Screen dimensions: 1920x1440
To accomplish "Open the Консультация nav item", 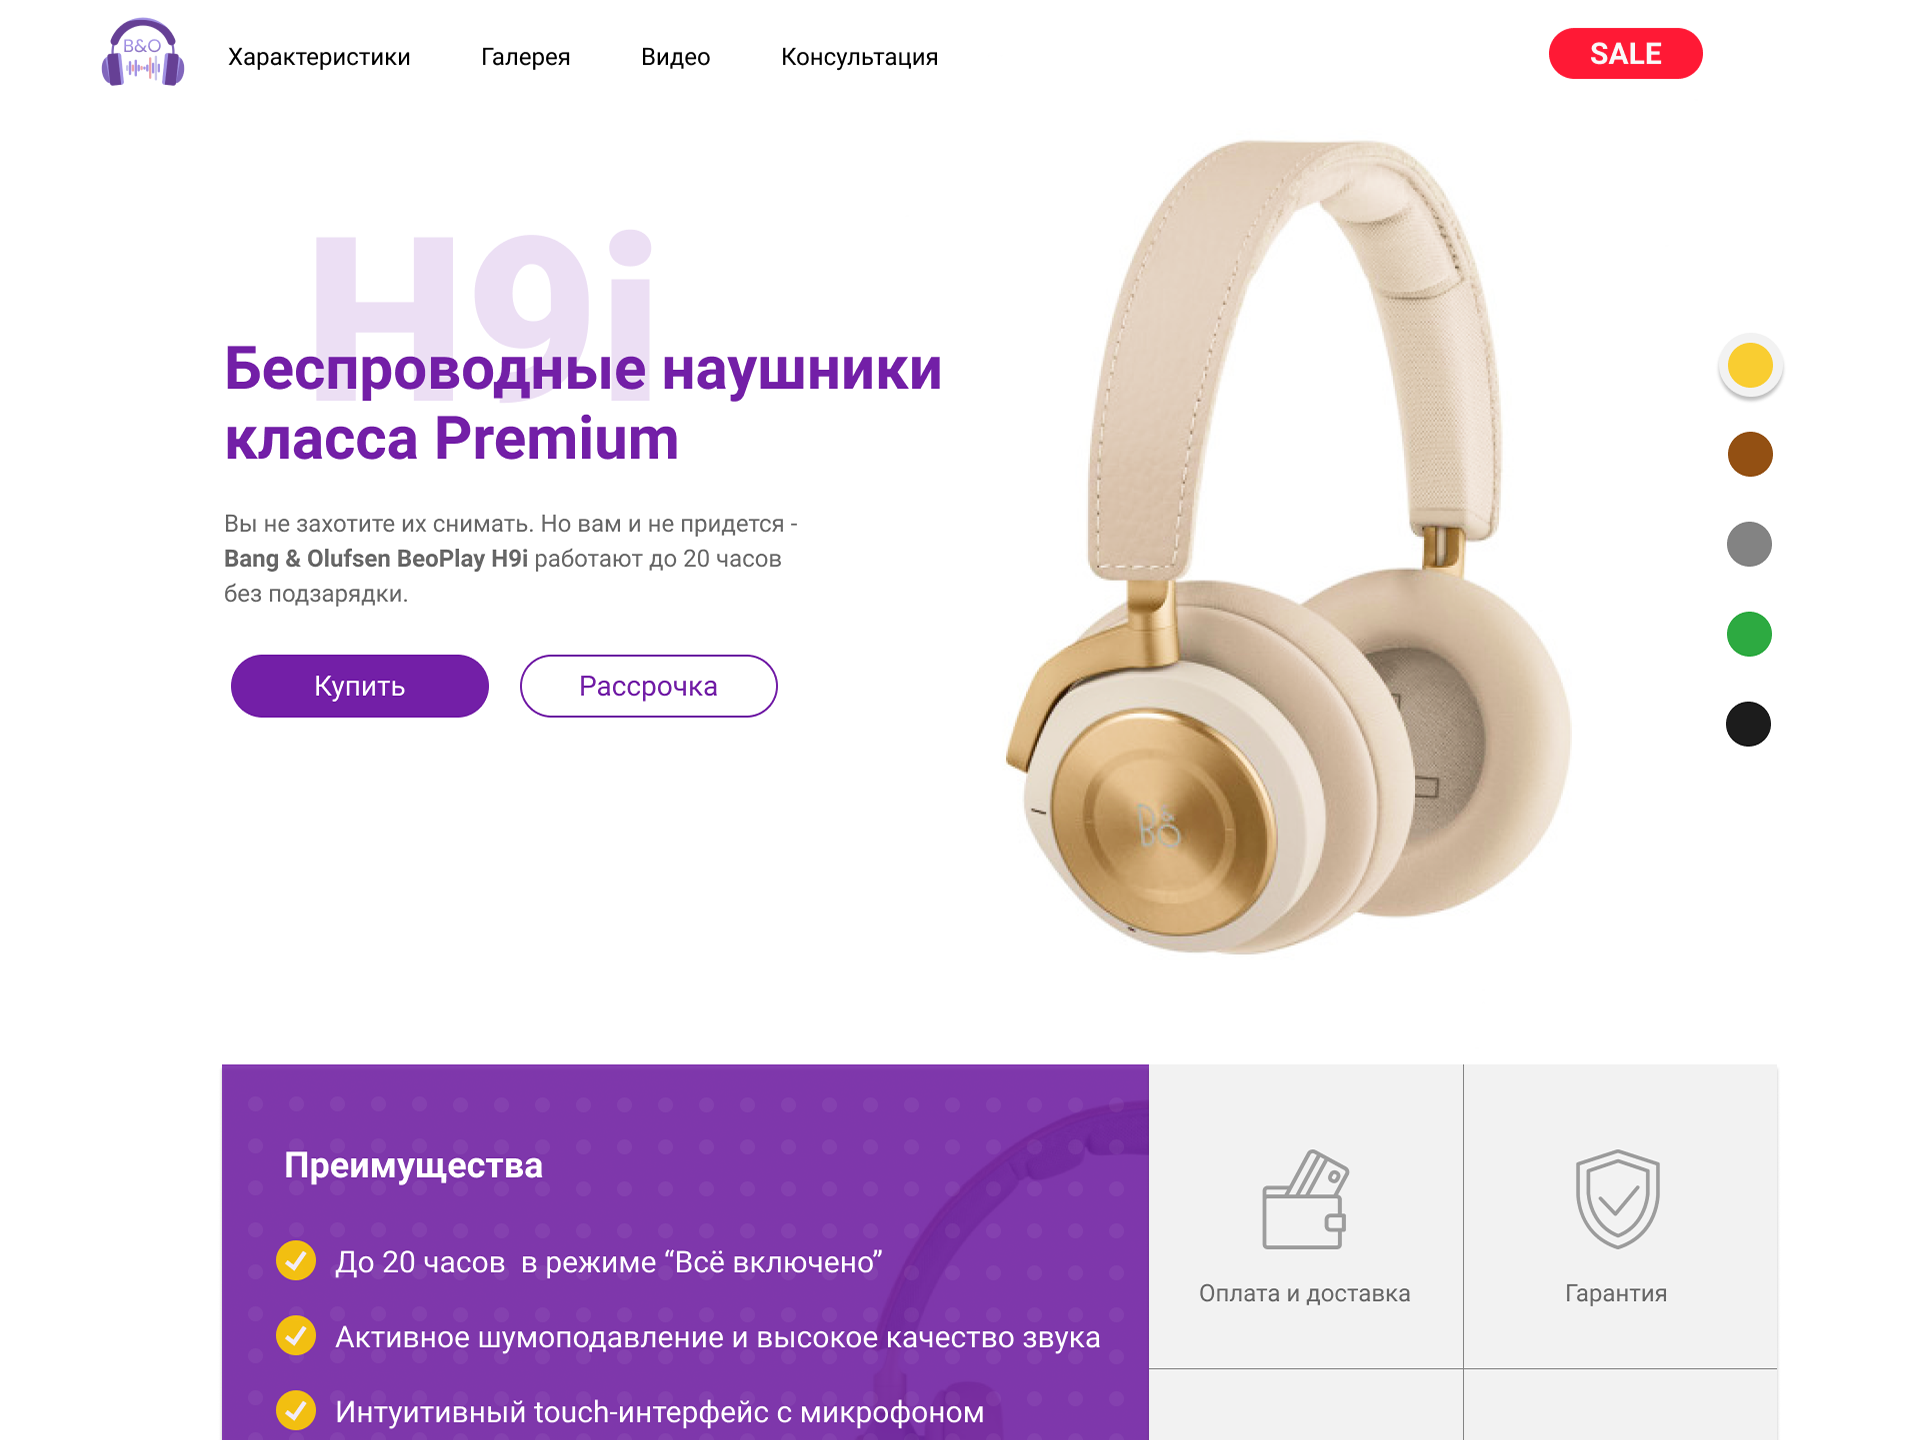I will tap(860, 57).
